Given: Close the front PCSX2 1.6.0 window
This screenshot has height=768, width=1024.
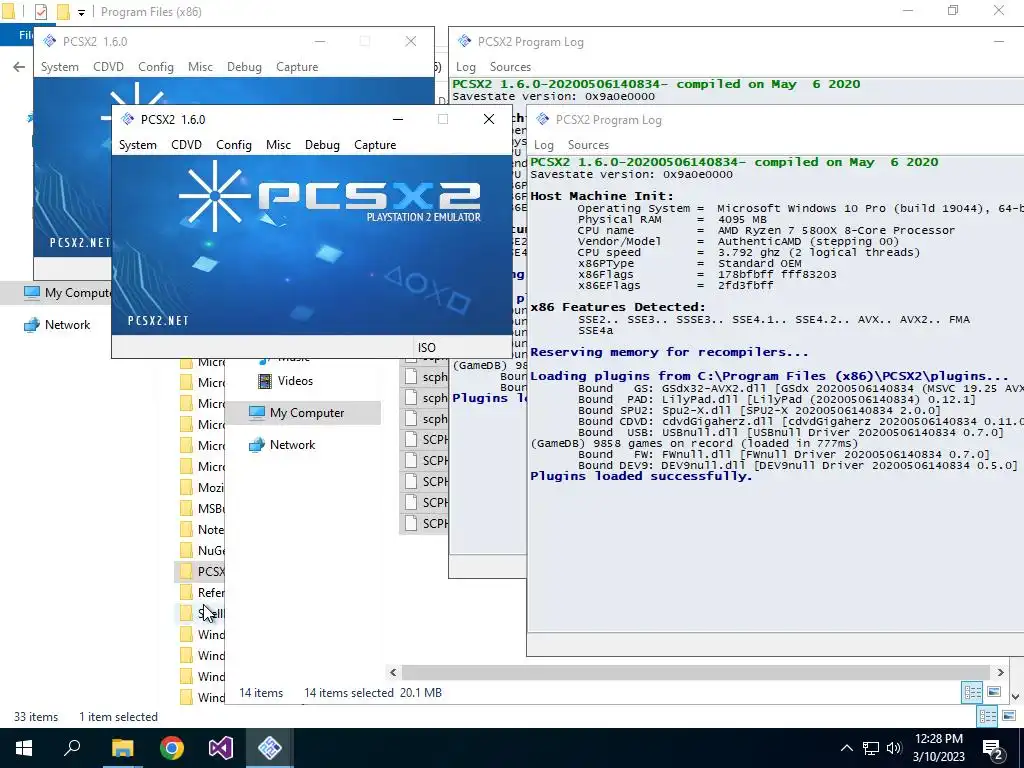Looking at the screenshot, I should coord(488,119).
